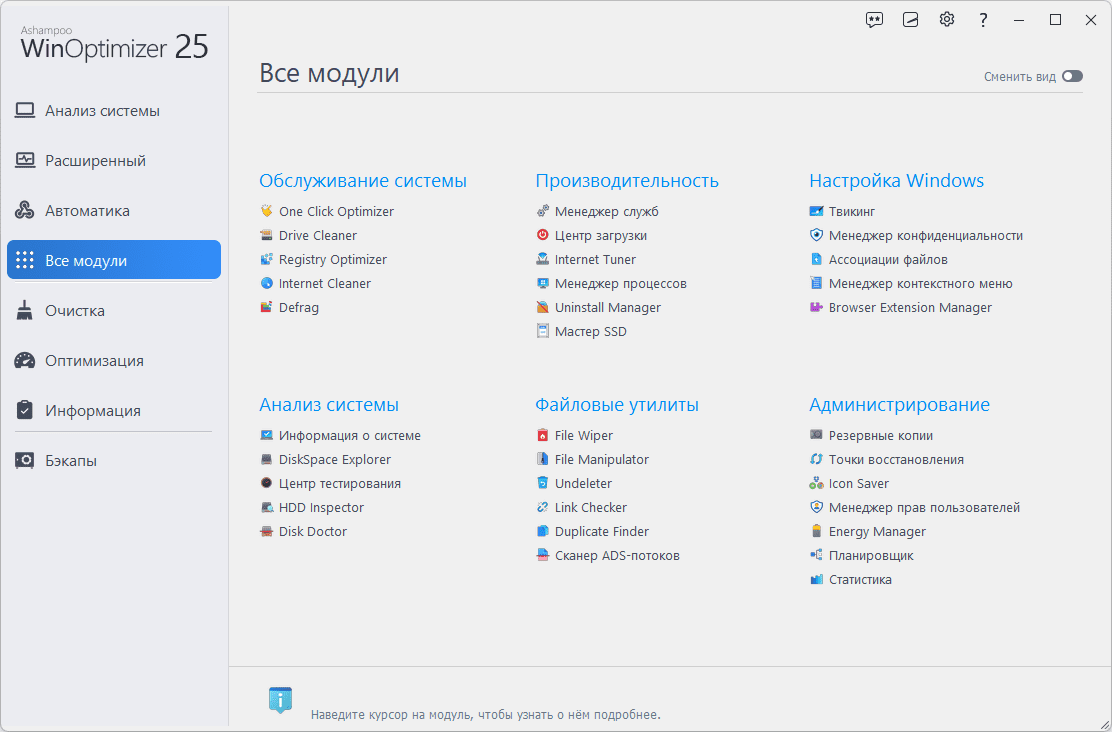Image resolution: width=1112 pixels, height=732 pixels.
Task: Open the notes icon in title bar
Action: point(911,20)
